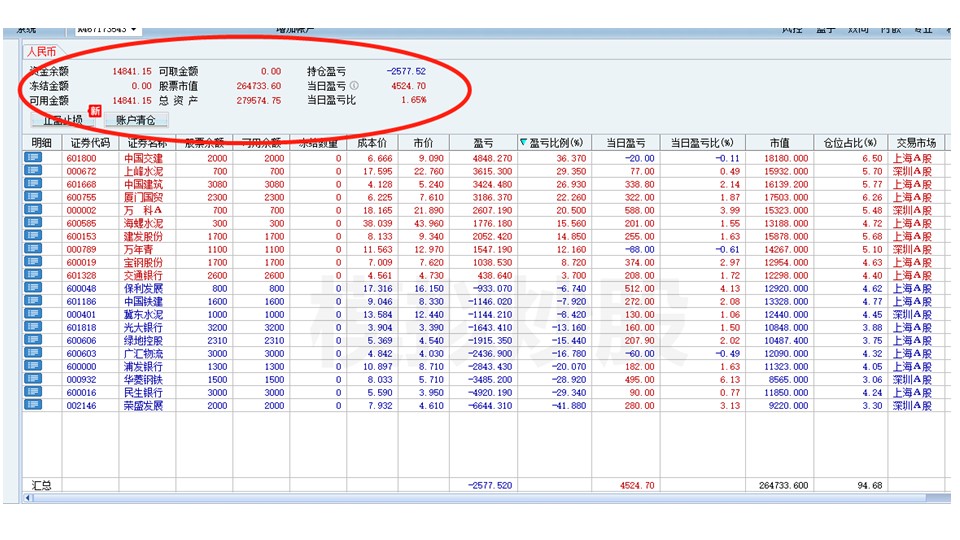Click the 市值 column header
Screen dimensions: 960x540
point(779,143)
